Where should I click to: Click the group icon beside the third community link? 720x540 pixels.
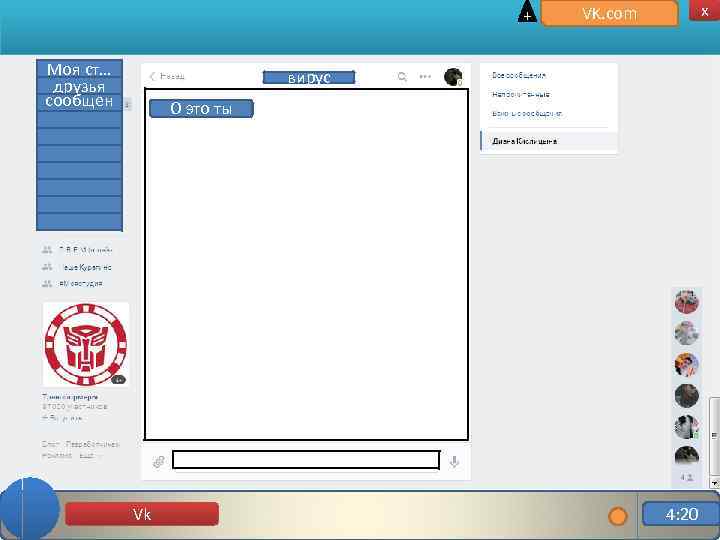coord(47,283)
